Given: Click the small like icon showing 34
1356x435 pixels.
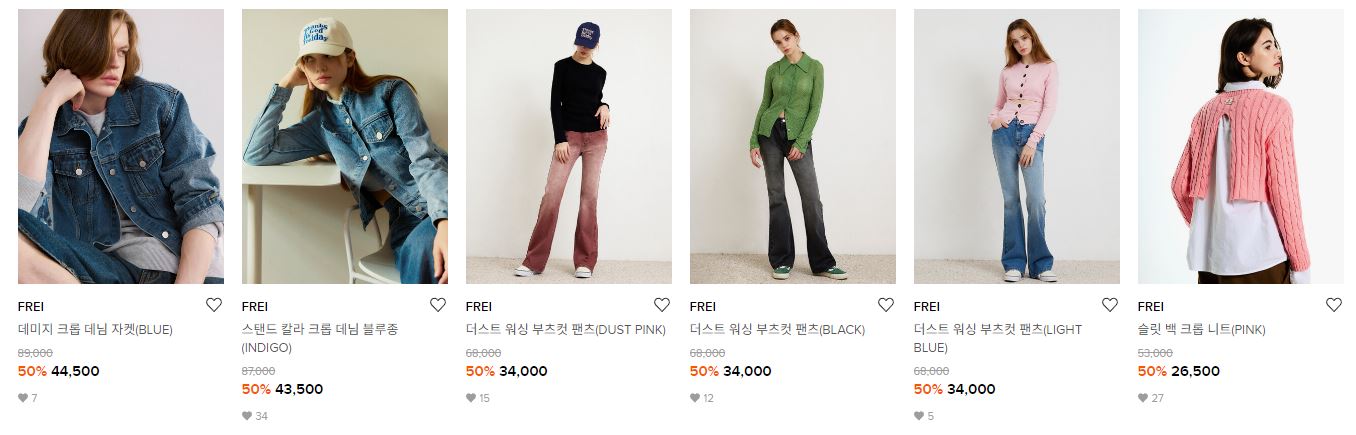Looking at the screenshot, I should coord(247,416).
